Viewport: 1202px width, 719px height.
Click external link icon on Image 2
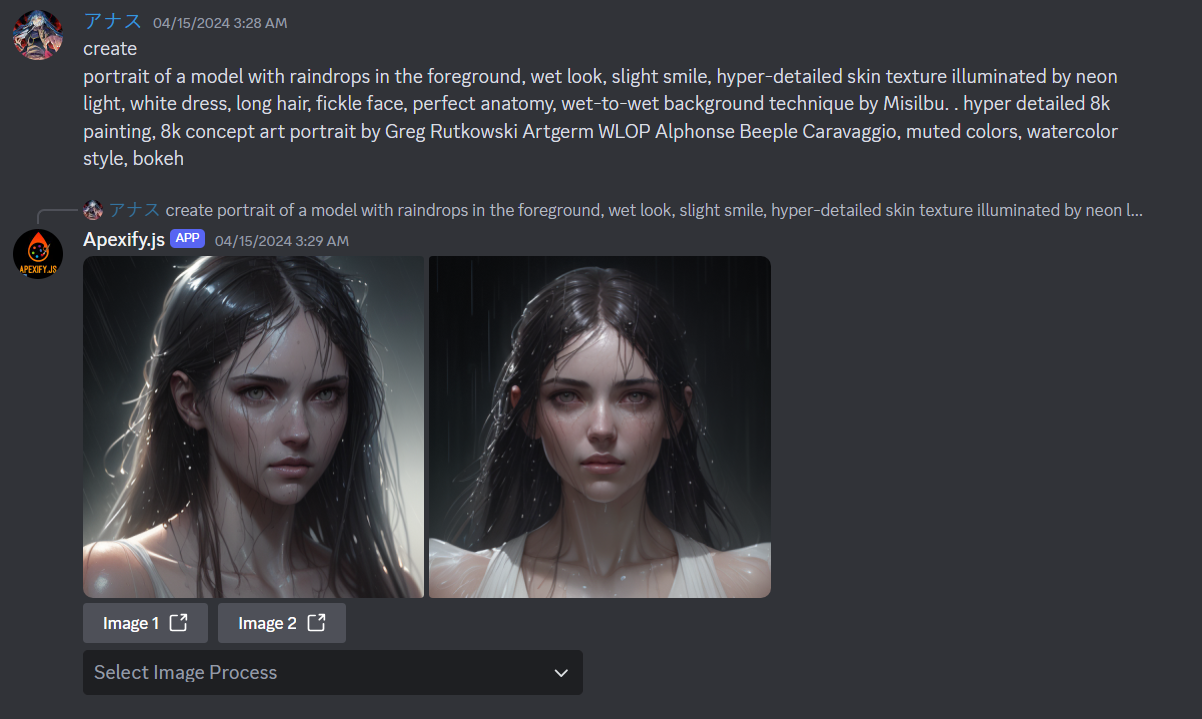click(317, 623)
